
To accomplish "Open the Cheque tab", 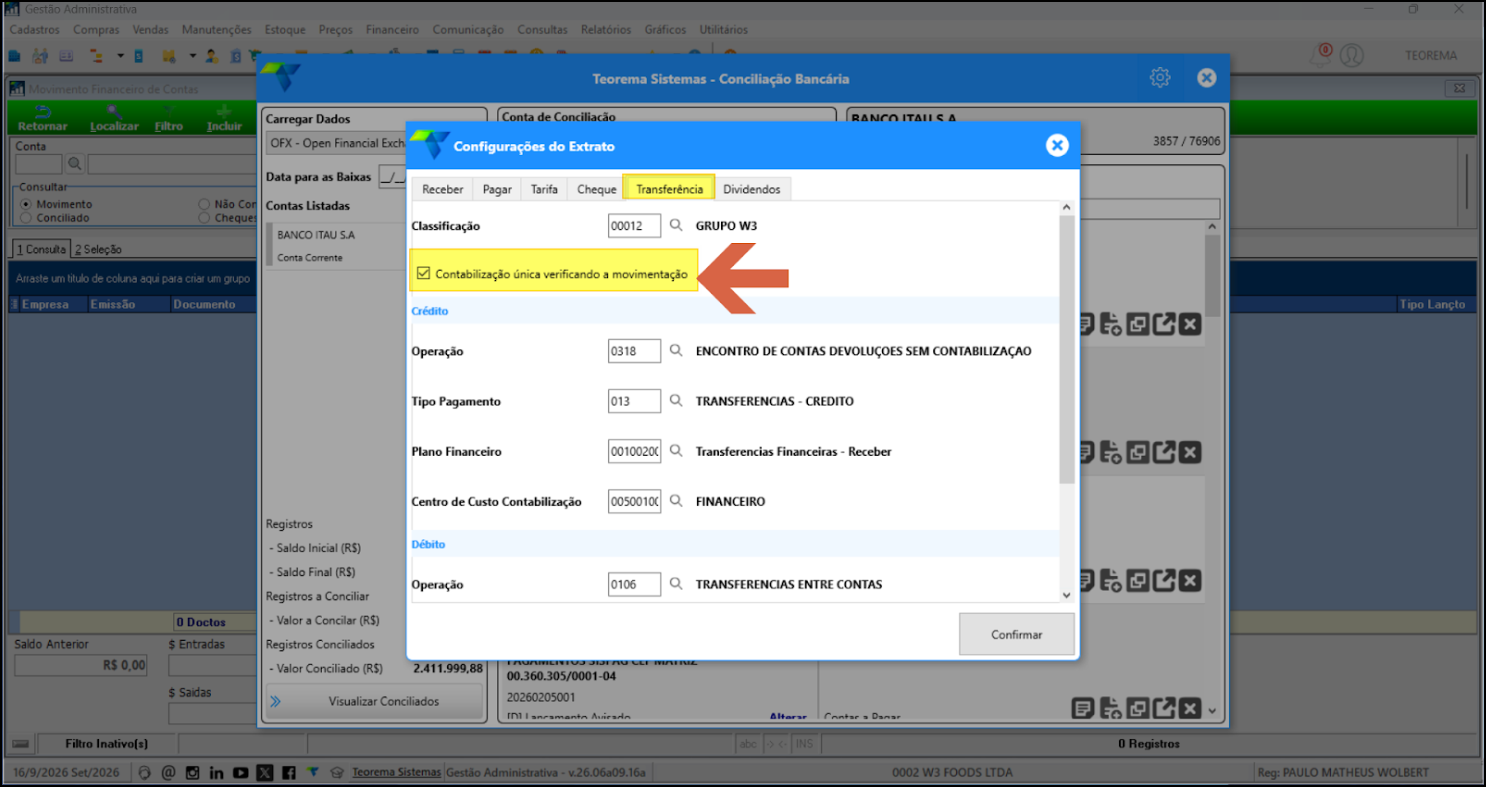I will pos(597,189).
